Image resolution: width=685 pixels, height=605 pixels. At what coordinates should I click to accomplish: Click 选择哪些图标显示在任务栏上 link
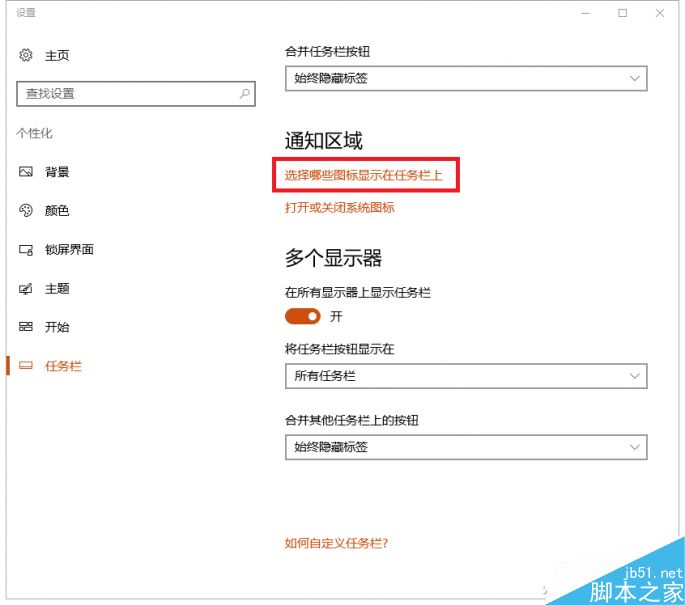363,175
